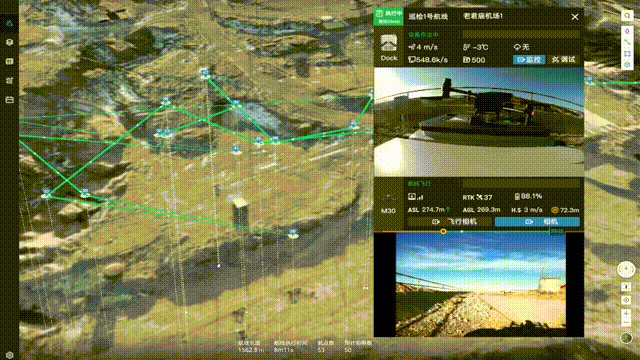
Task: Close the device status panel
Action: coord(575,17)
